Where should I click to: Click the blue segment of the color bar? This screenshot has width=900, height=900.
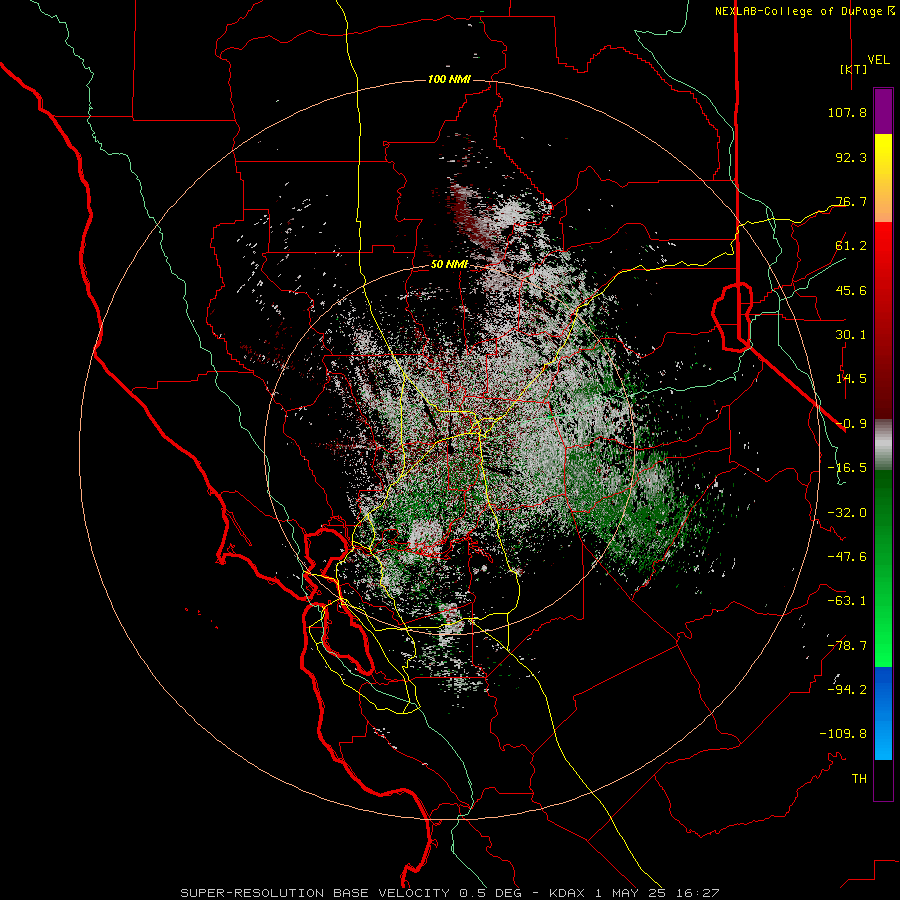[883, 713]
